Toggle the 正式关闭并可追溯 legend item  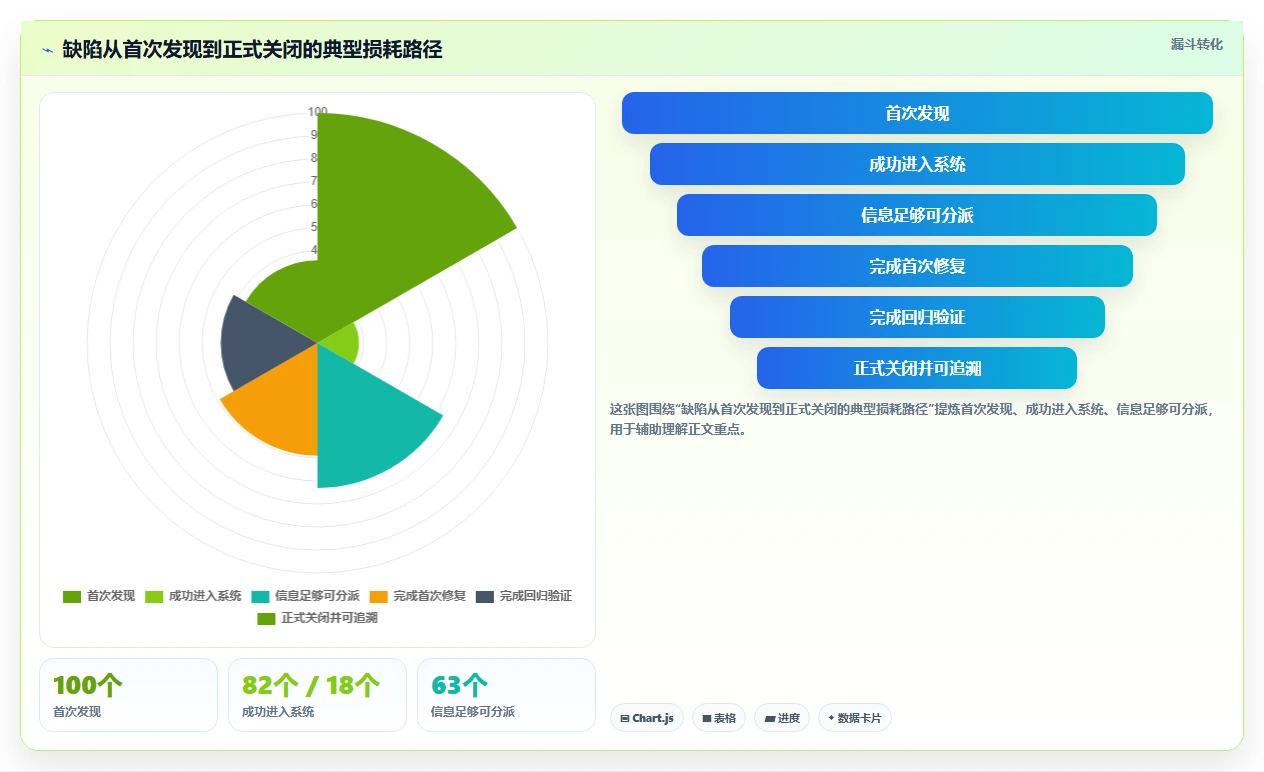[317, 618]
